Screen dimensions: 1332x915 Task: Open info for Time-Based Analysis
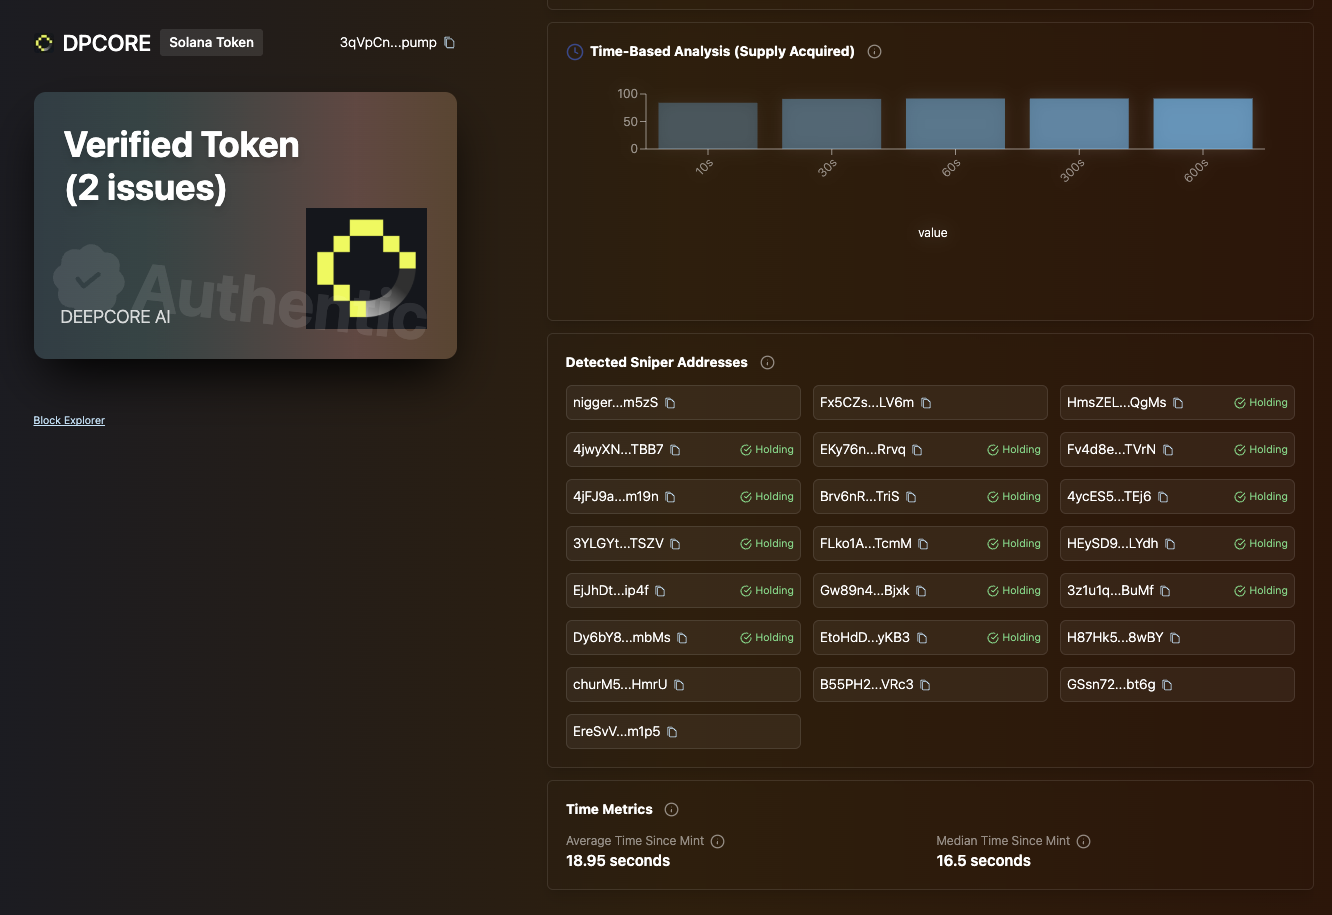[x=874, y=52]
